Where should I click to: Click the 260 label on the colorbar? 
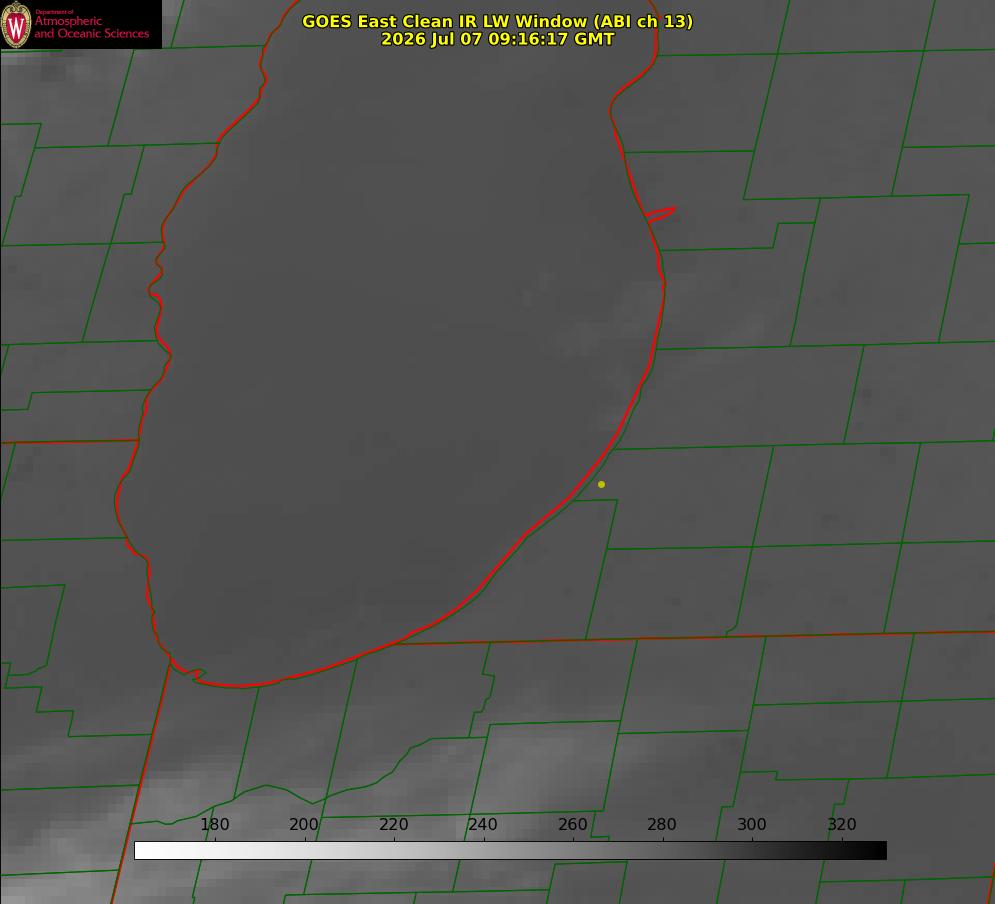tap(572, 824)
